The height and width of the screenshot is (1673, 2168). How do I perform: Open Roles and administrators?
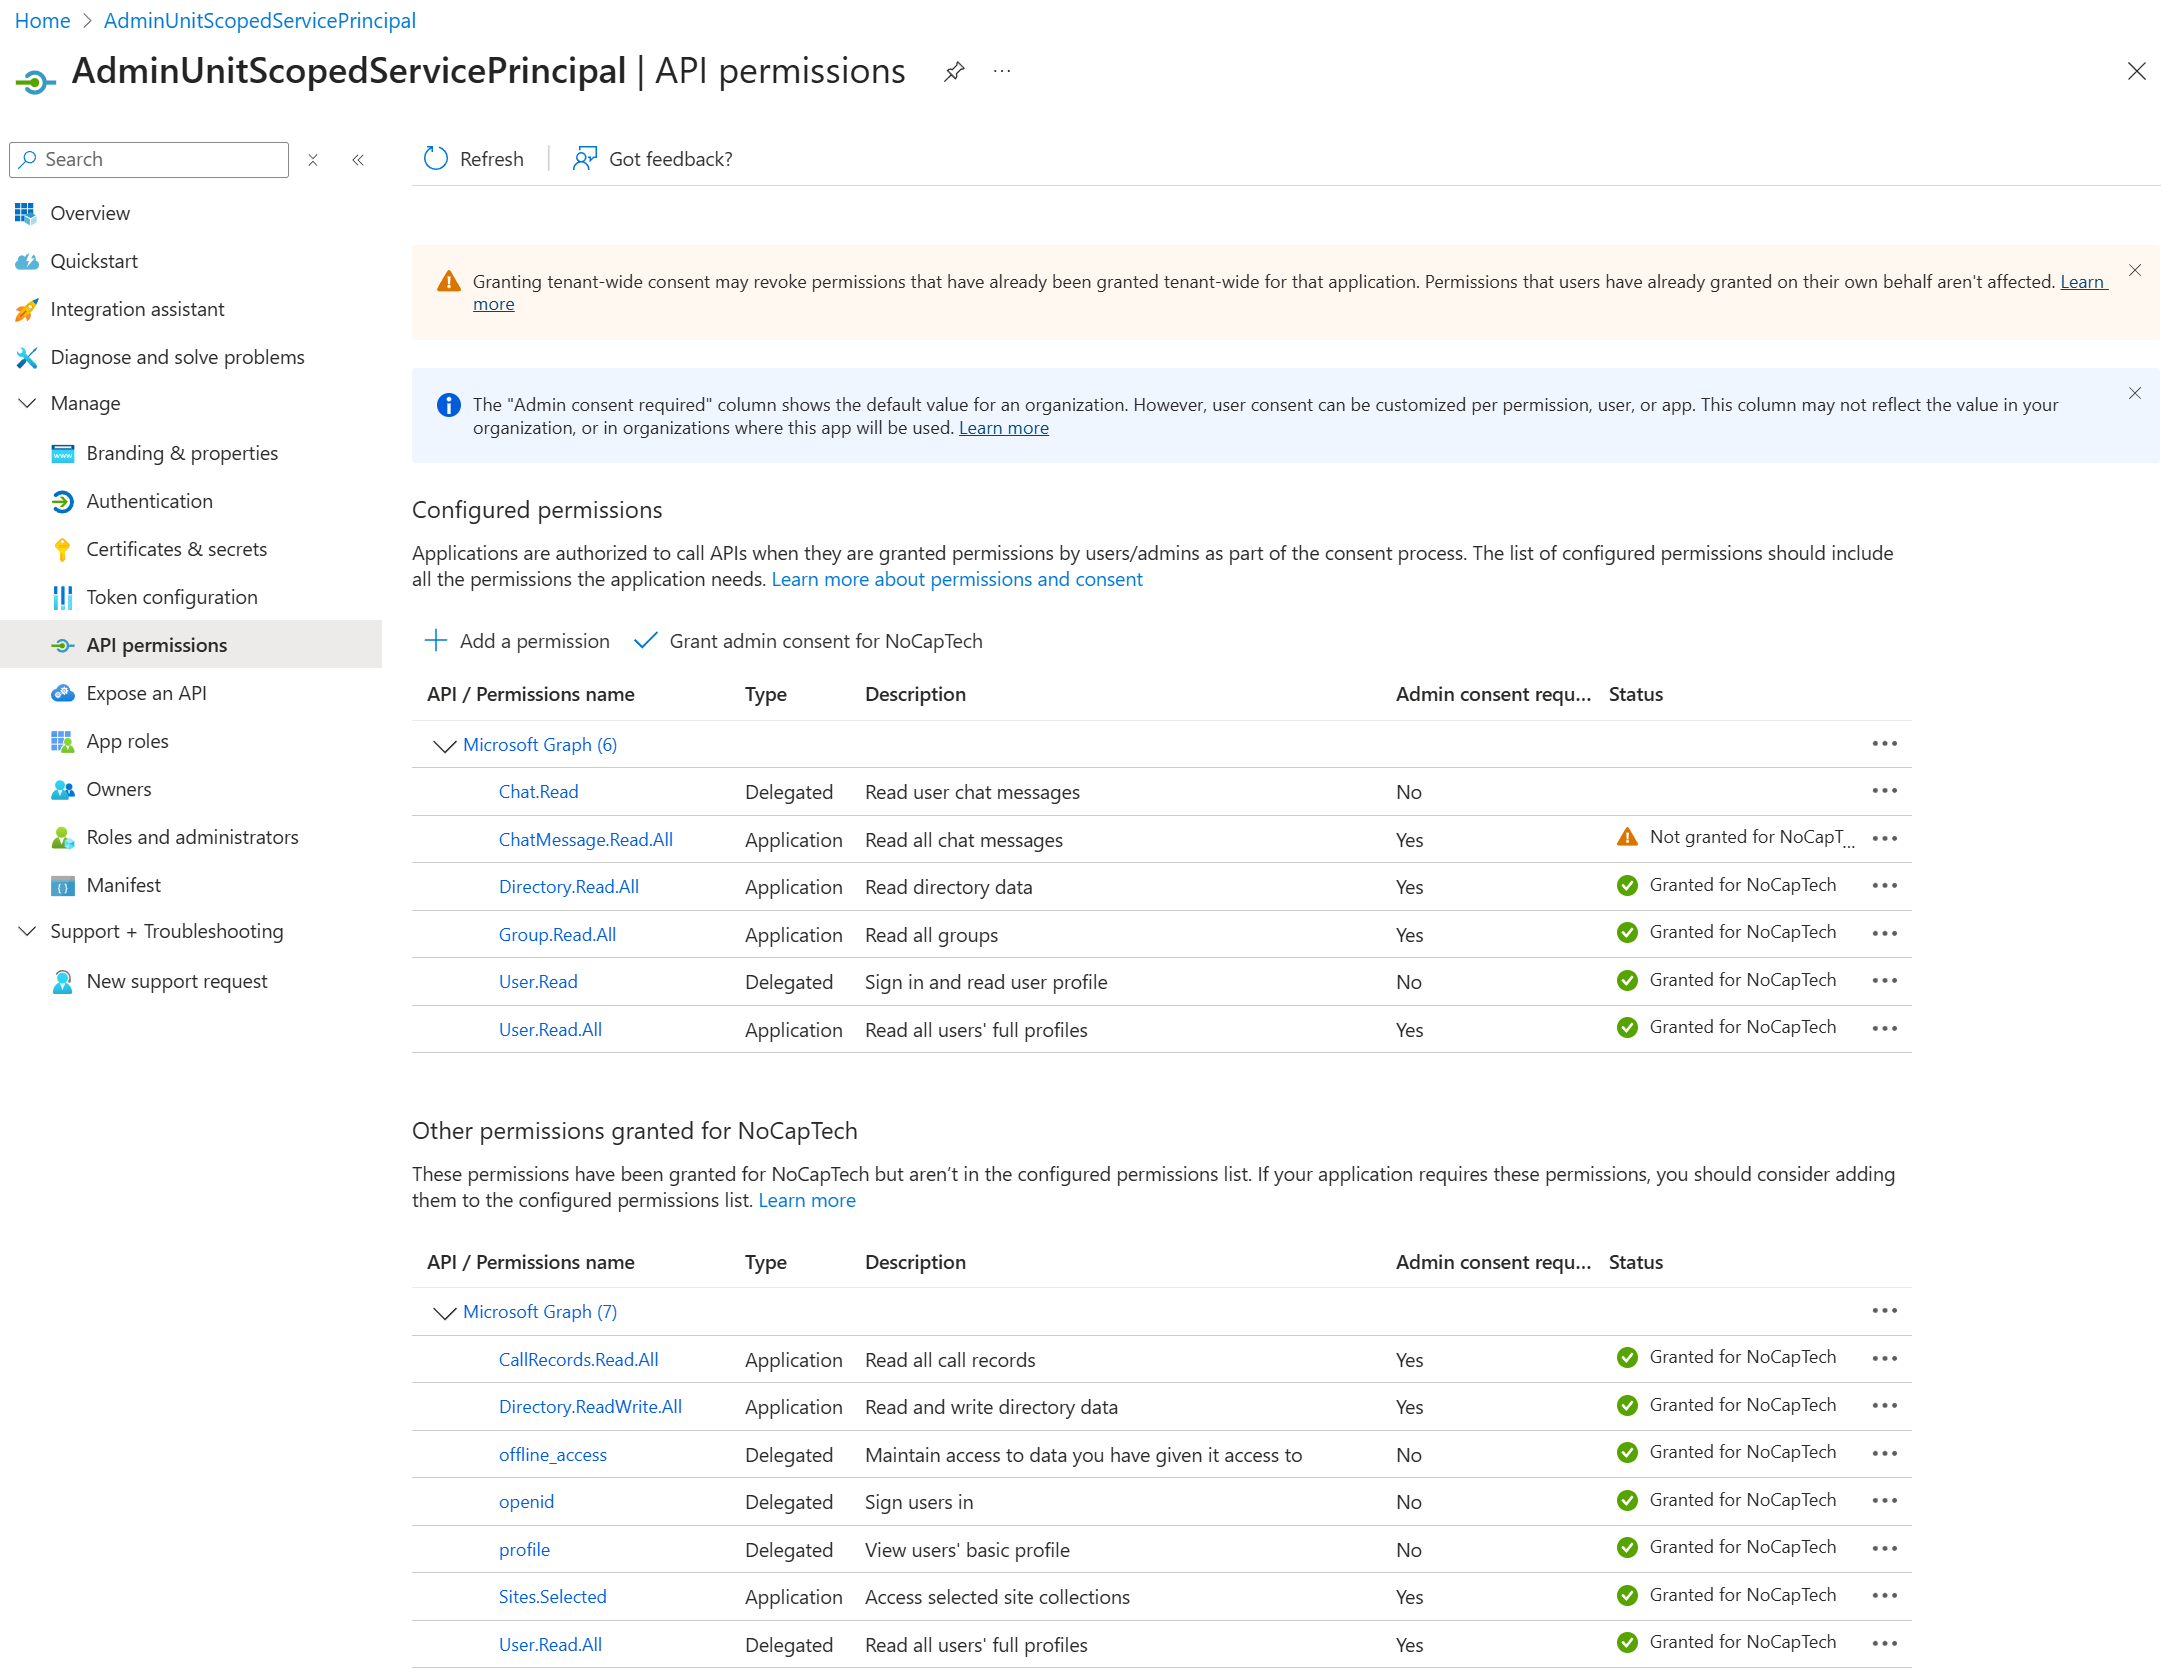point(191,837)
